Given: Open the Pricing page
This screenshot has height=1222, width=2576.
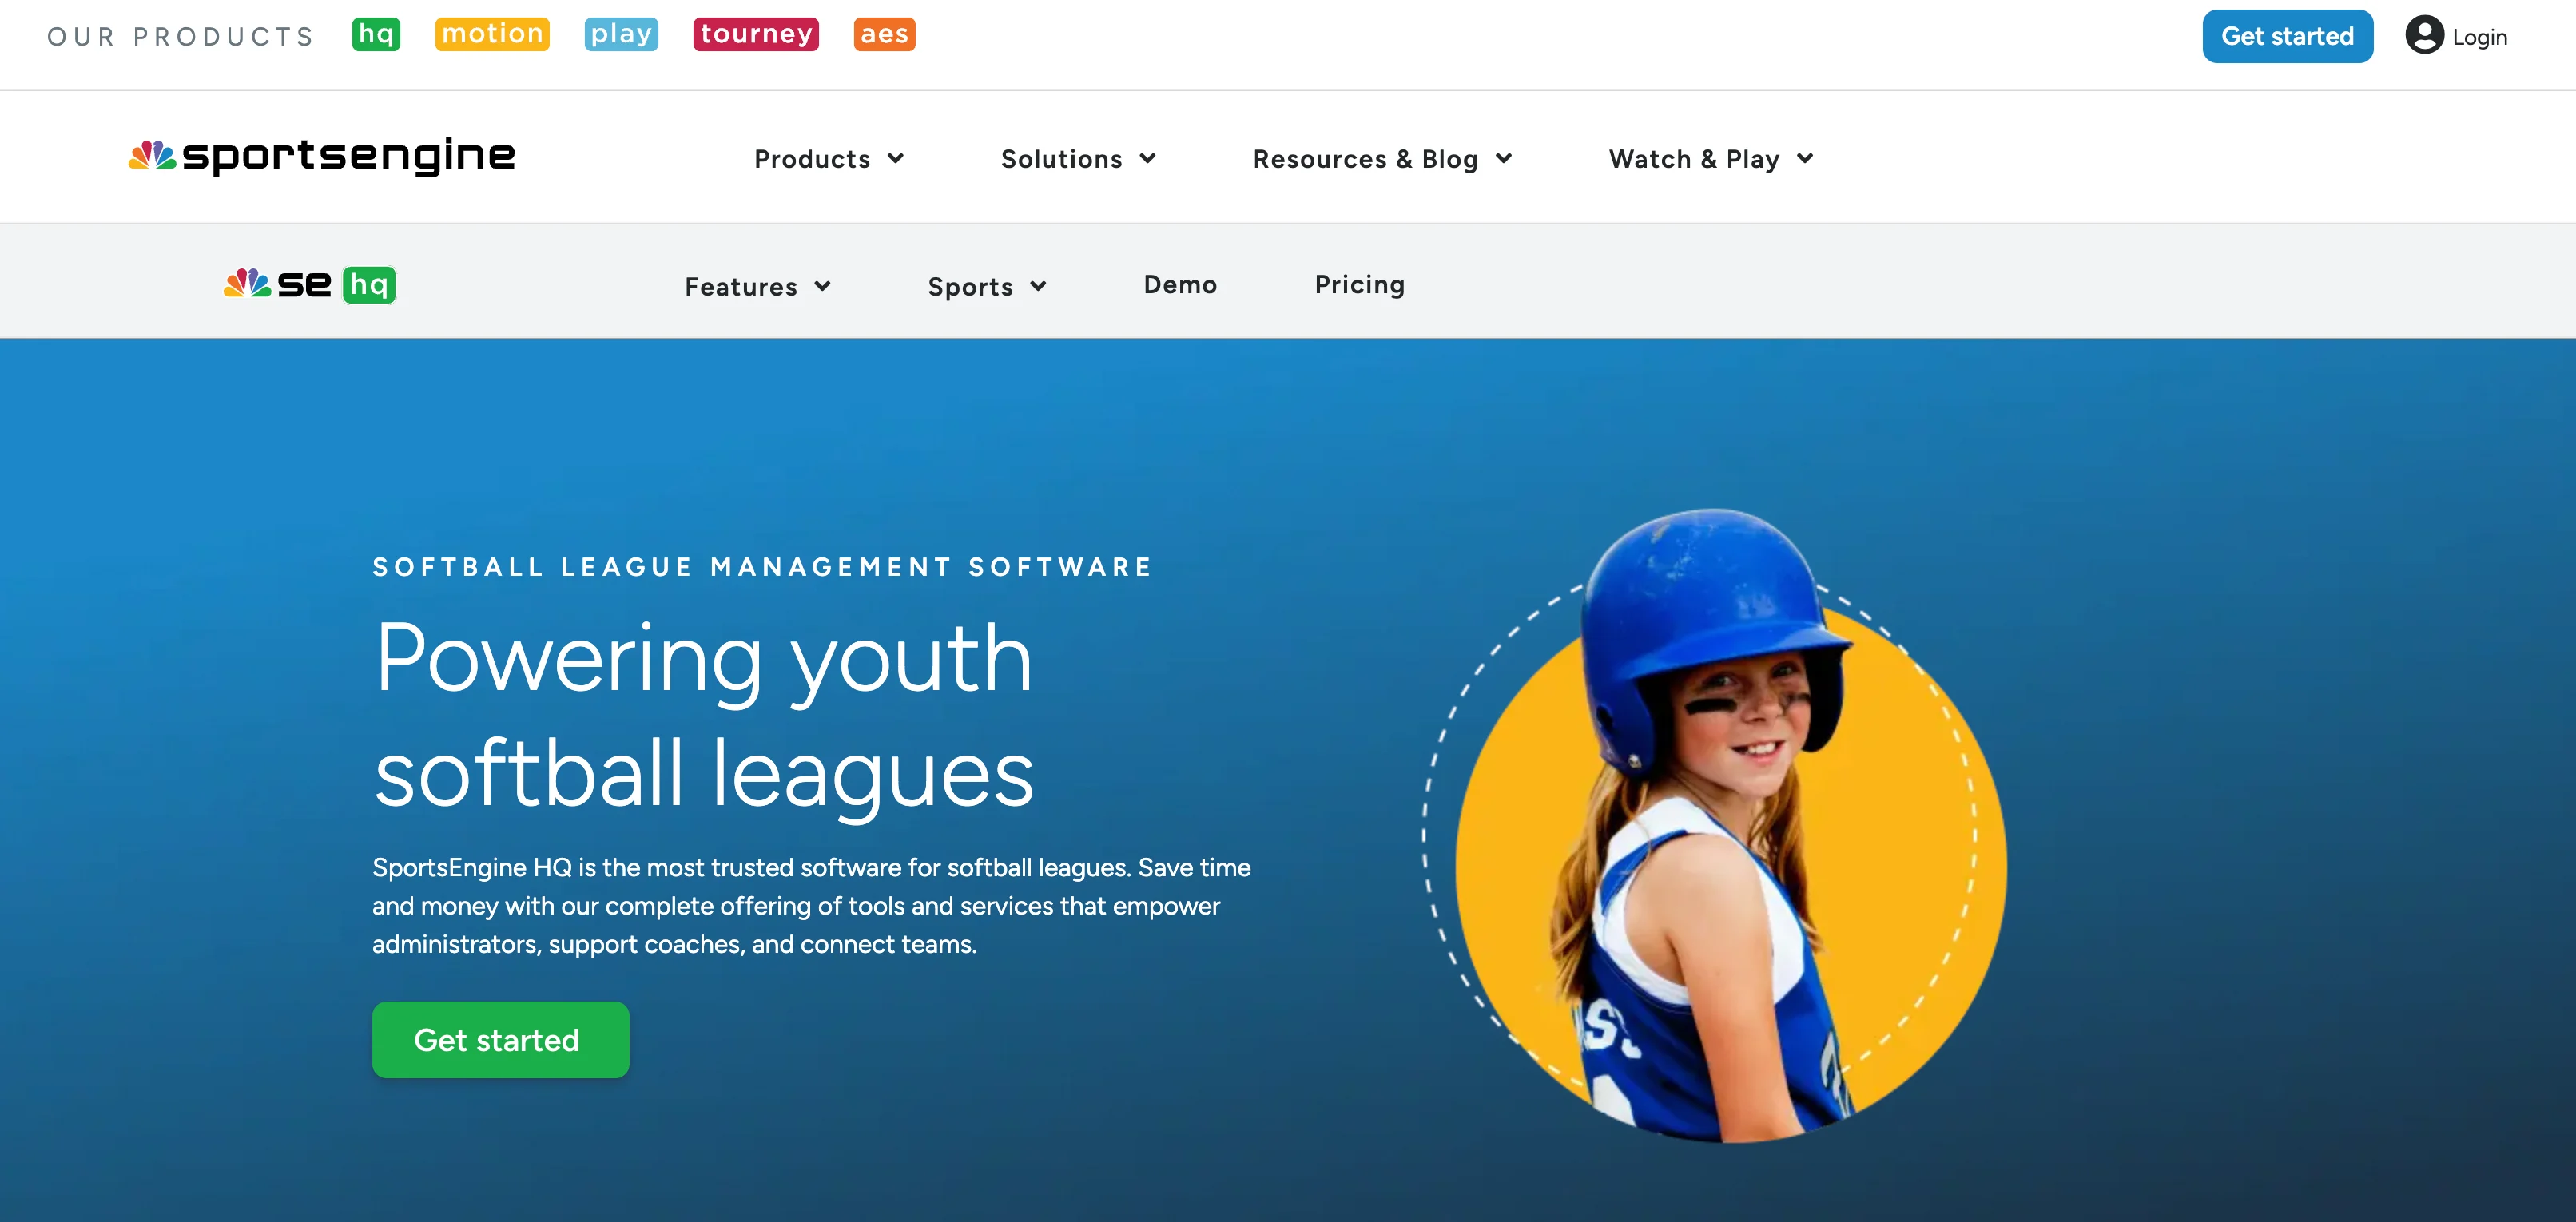Looking at the screenshot, I should coord(1359,285).
